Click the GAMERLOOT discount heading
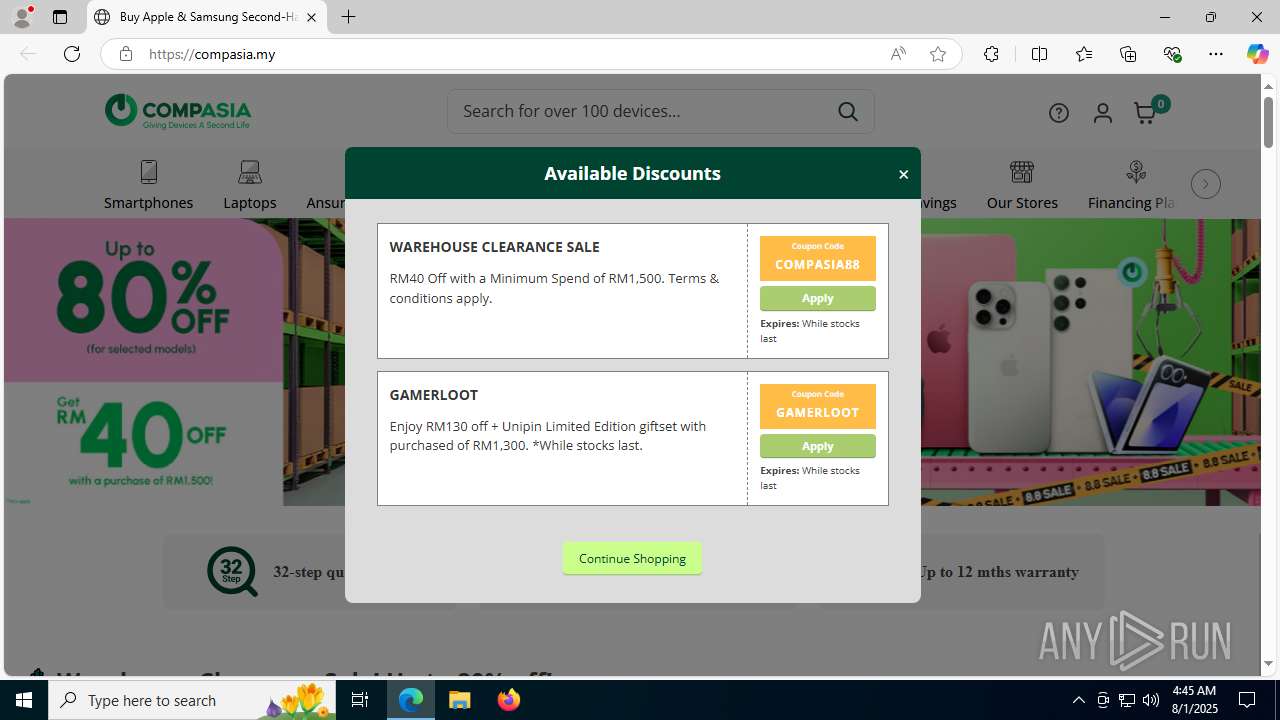1280x720 pixels. [433, 395]
